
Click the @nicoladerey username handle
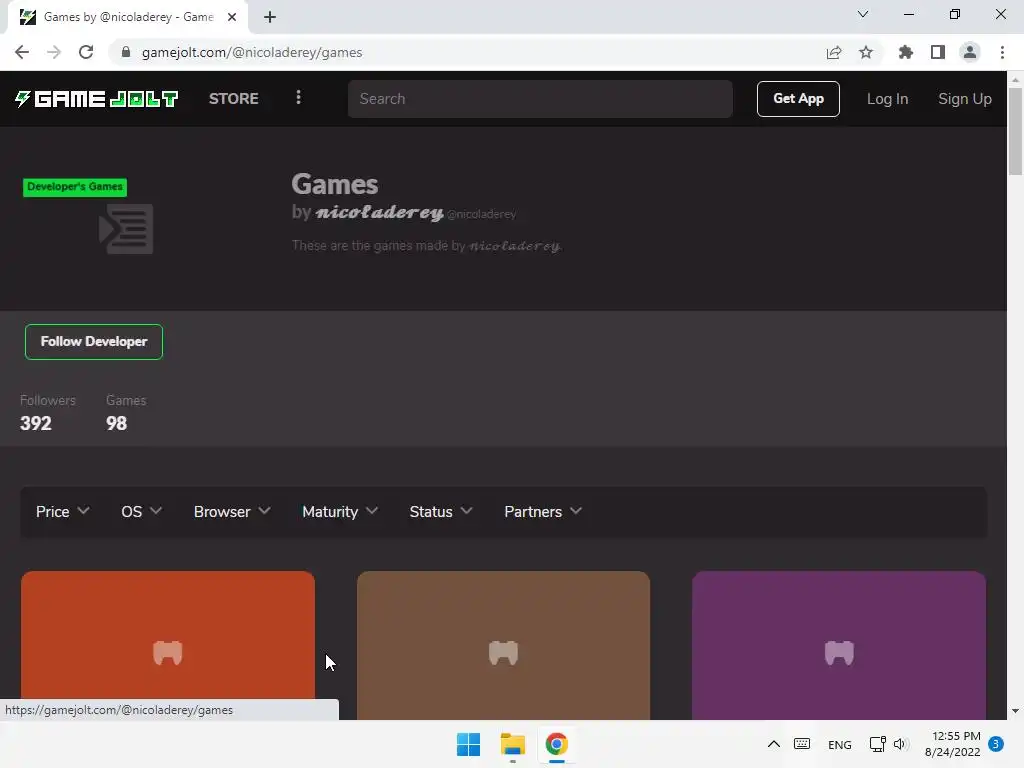[x=481, y=214]
